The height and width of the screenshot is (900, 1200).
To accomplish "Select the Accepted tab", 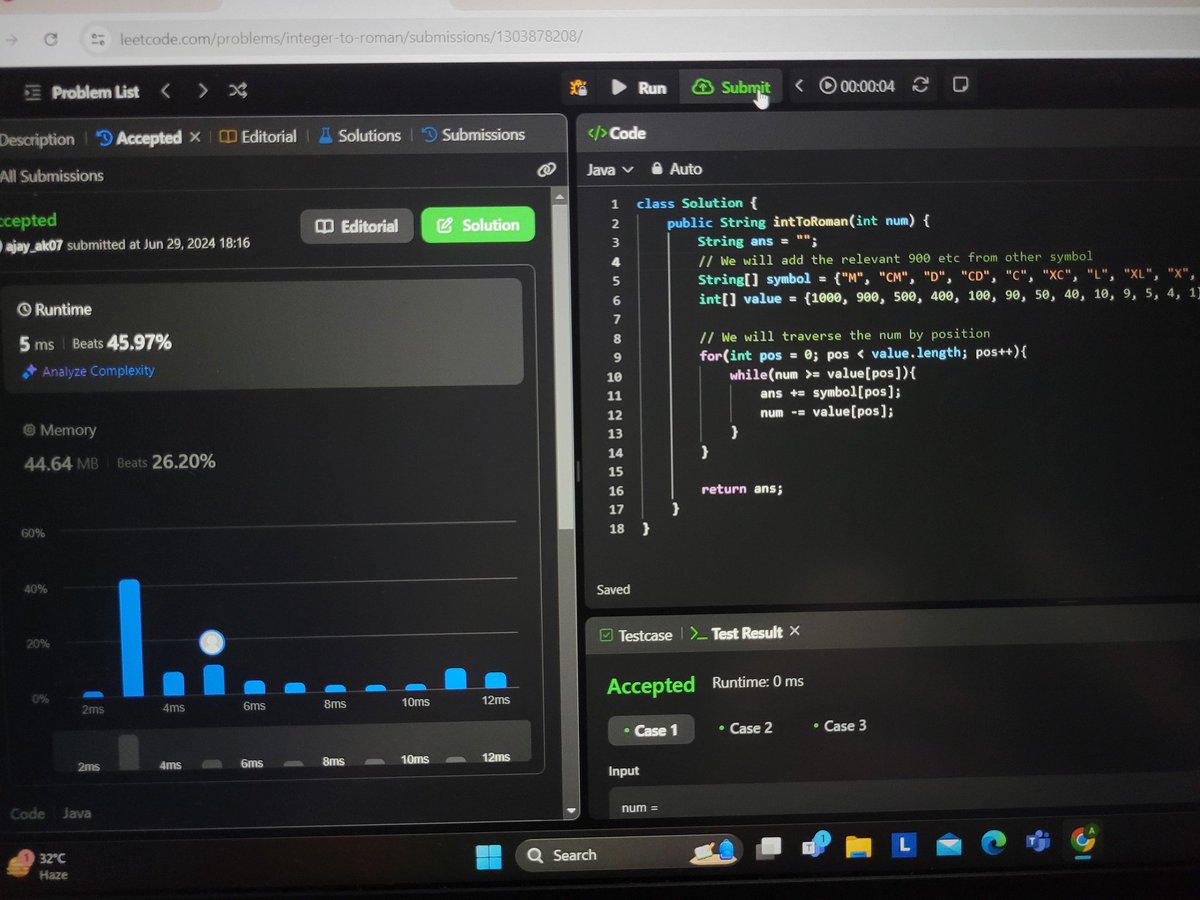I will click(x=139, y=138).
